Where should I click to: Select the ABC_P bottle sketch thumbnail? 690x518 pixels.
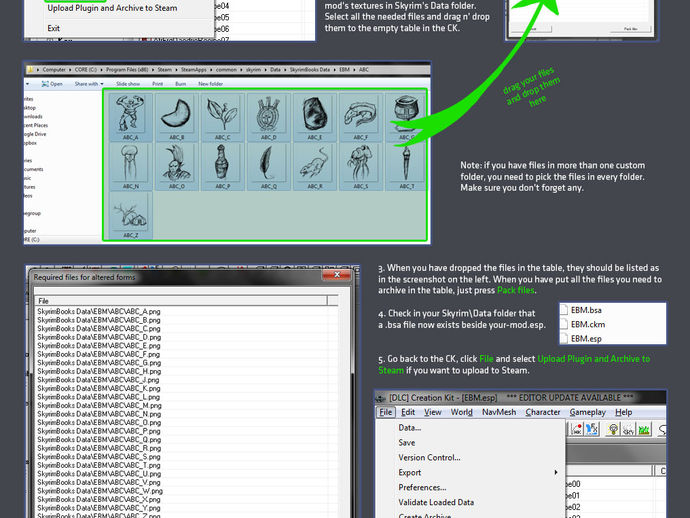[223, 166]
